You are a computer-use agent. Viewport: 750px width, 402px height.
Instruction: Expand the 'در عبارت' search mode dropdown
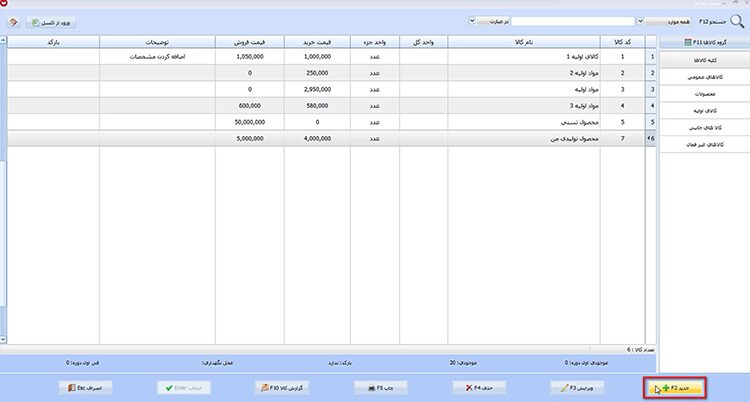click(x=472, y=21)
